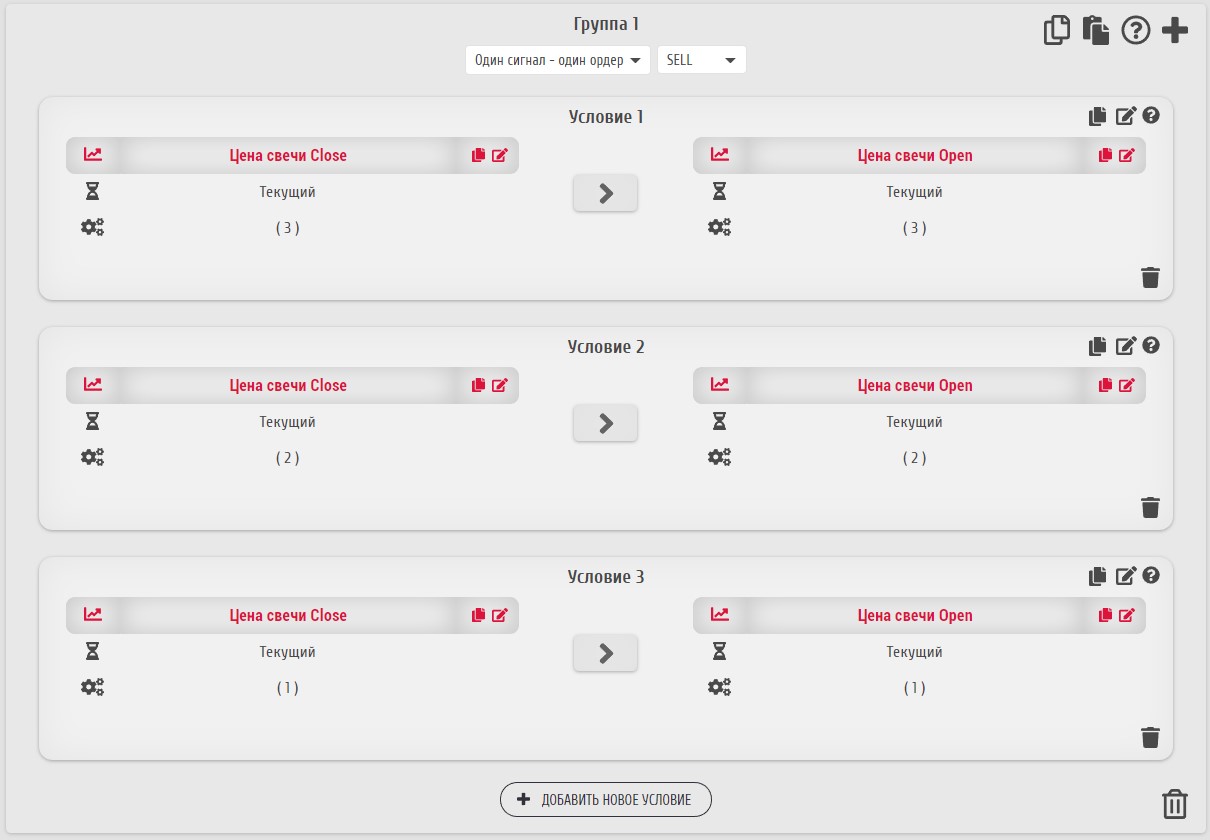
Task: Open help for Условие 1
Action: click(1151, 116)
